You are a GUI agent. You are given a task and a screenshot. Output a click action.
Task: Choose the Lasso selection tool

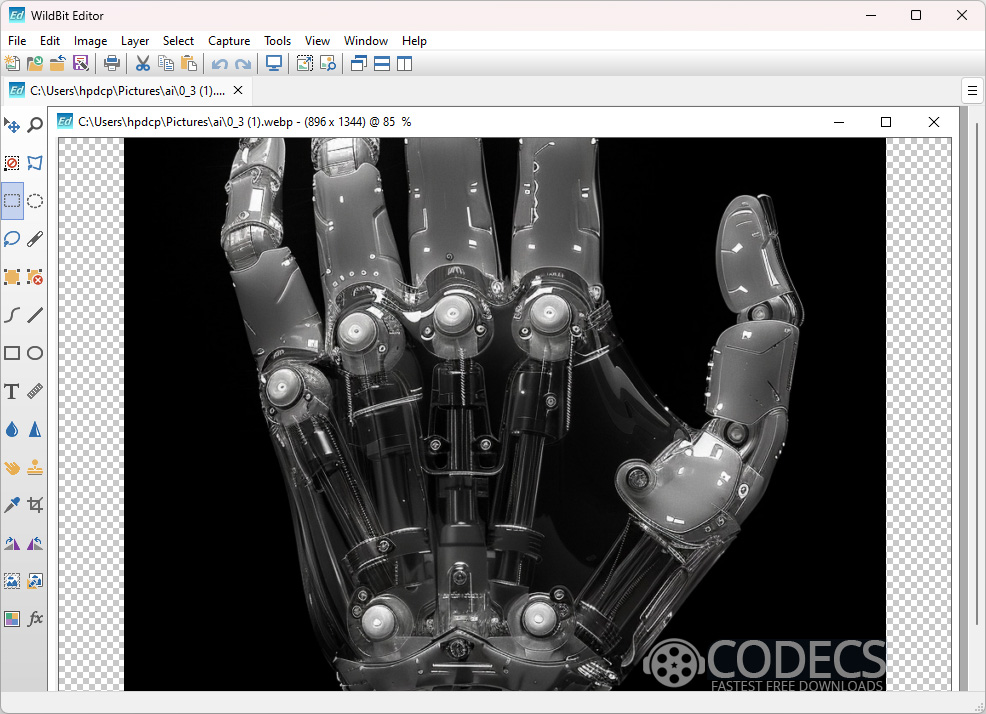12,239
